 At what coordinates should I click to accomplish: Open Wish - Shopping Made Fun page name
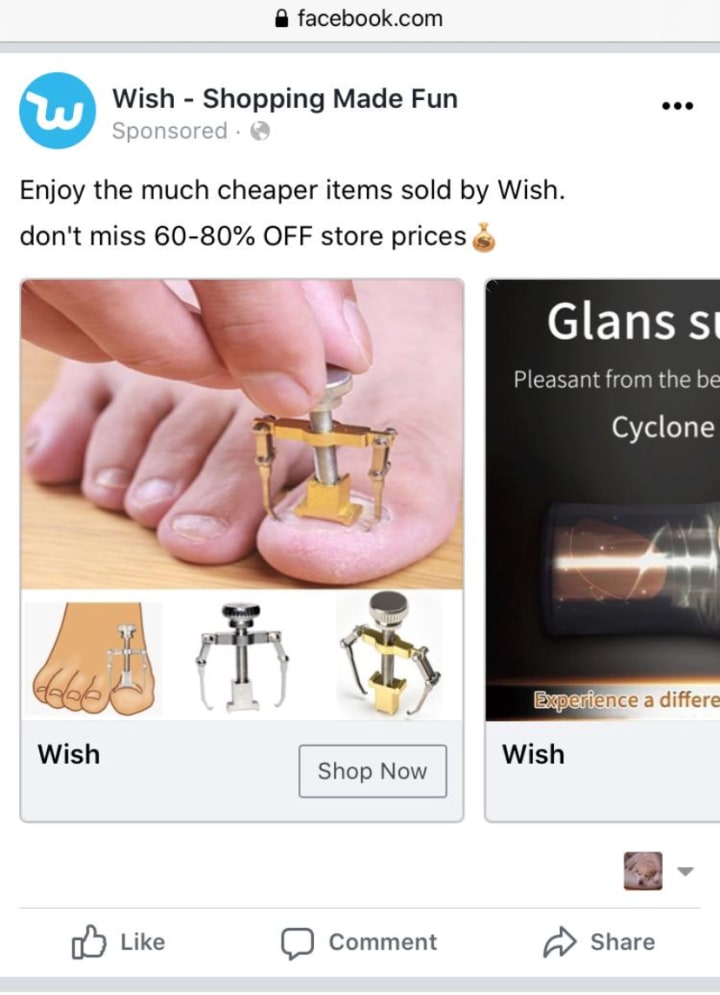point(285,98)
